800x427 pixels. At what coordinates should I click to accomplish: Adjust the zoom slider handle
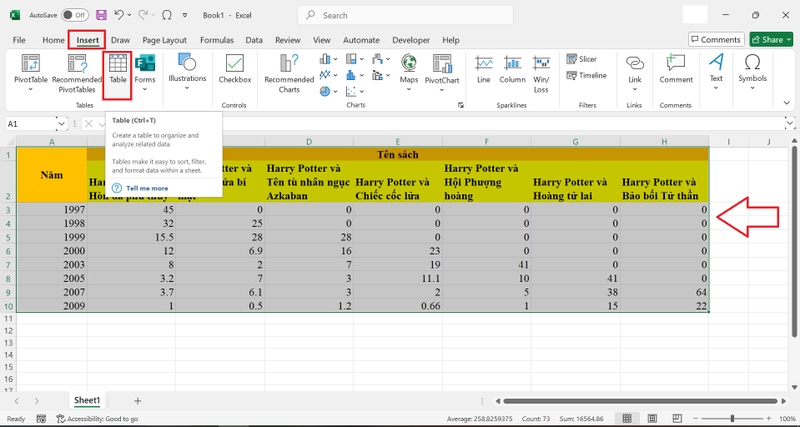tap(732, 419)
